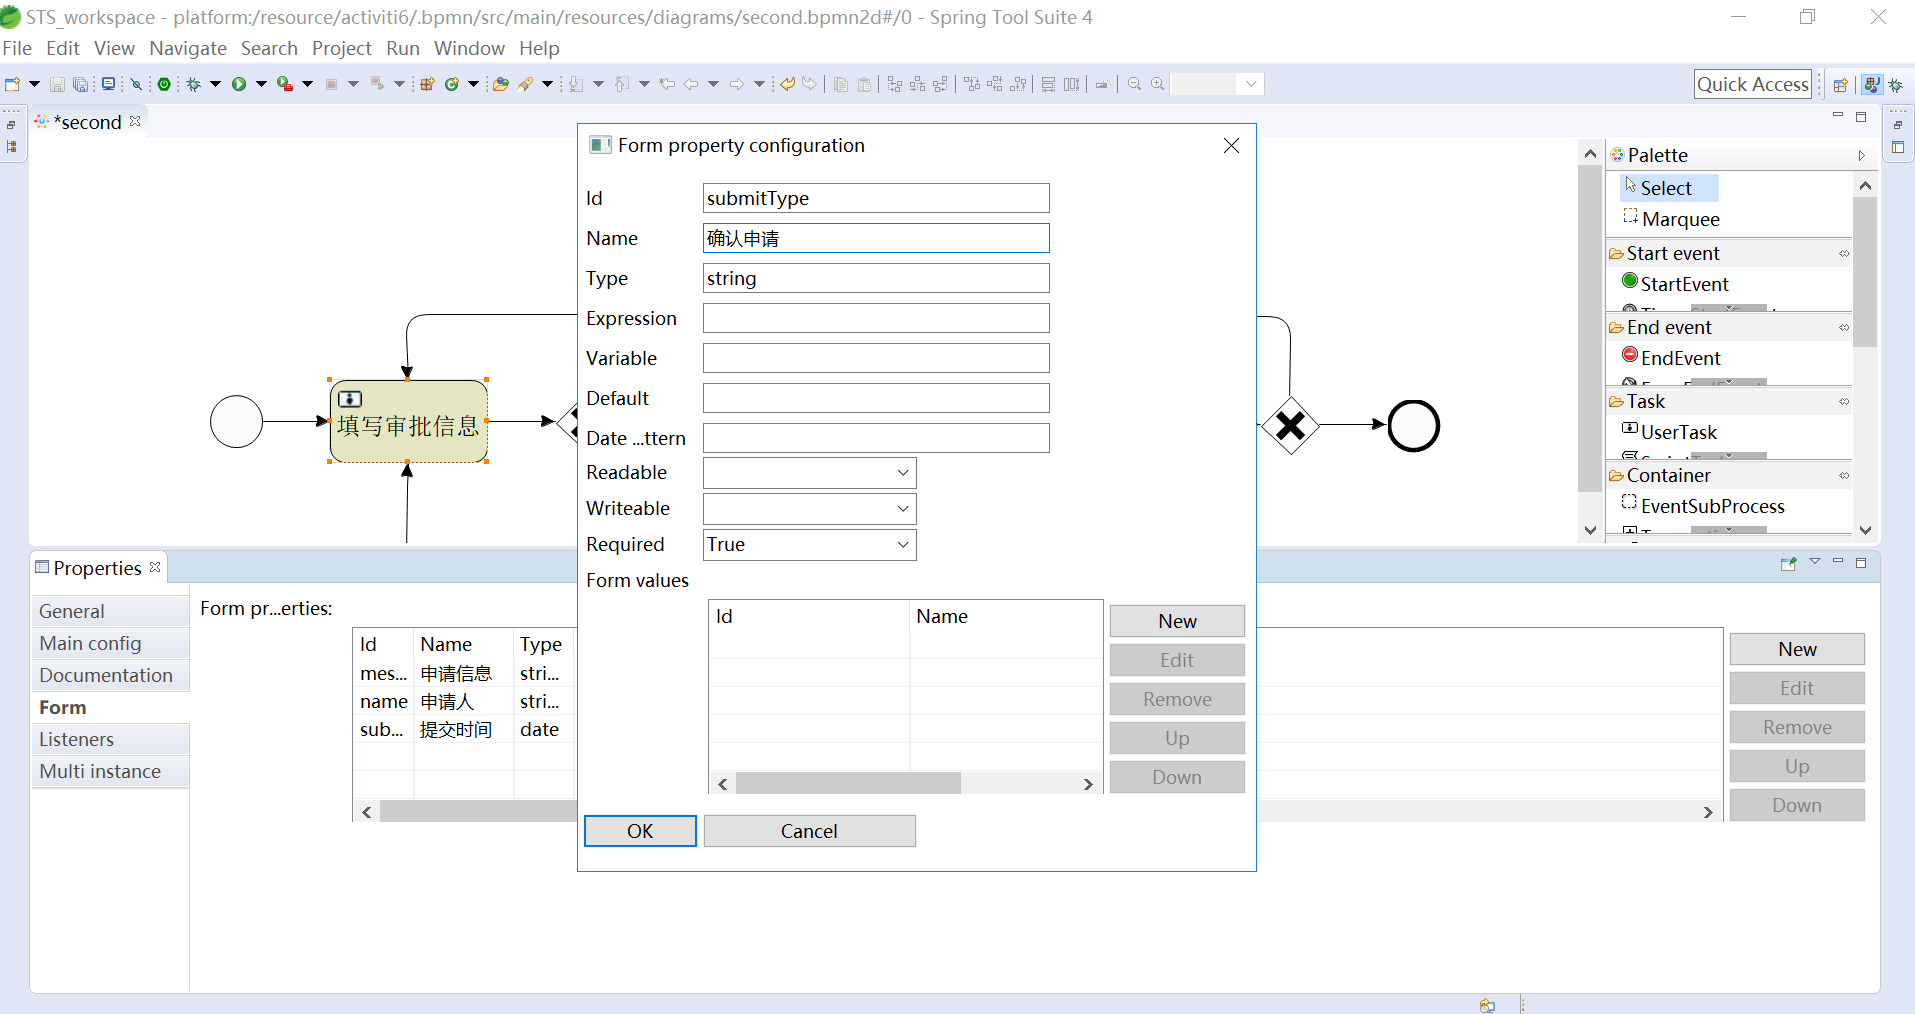Image resolution: width=1915 pixels, height=1014 pixels.
Task: Select the Main config properties tab
Action: coord(111,643)
